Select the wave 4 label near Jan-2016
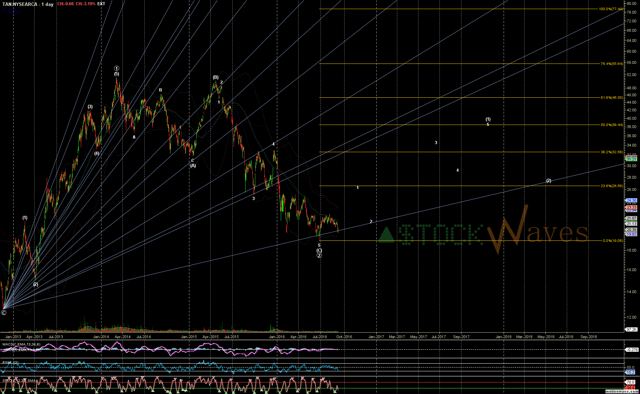The width and height of the screenshot is (640, 394). click(x=273, y=144)
